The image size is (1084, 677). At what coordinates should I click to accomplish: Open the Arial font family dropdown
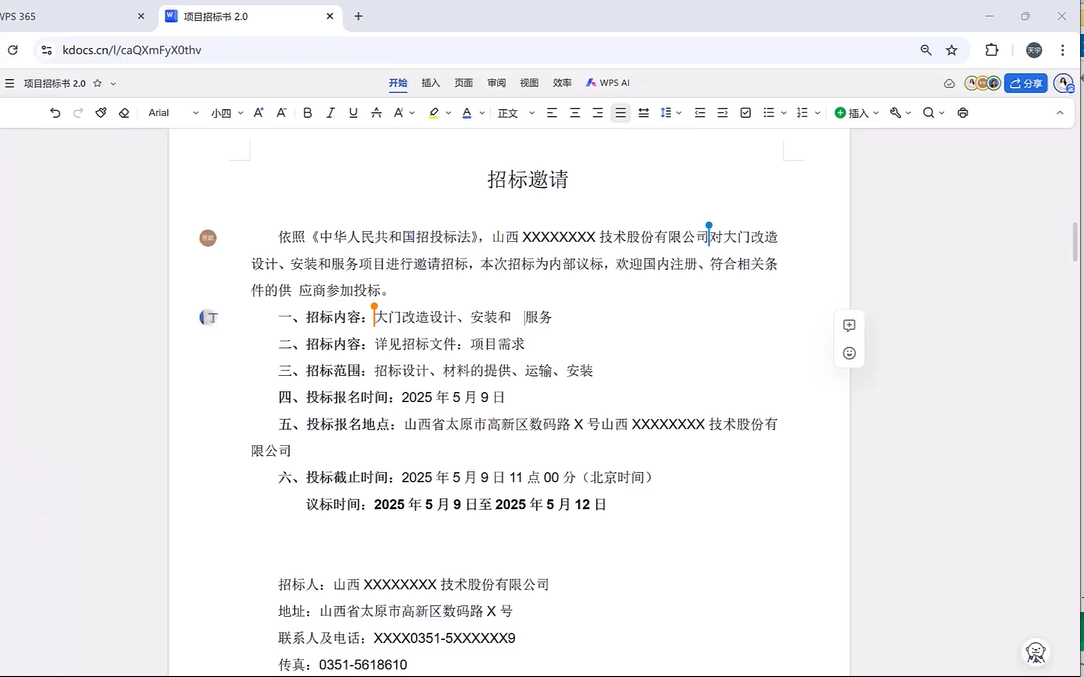coord(173,113)
